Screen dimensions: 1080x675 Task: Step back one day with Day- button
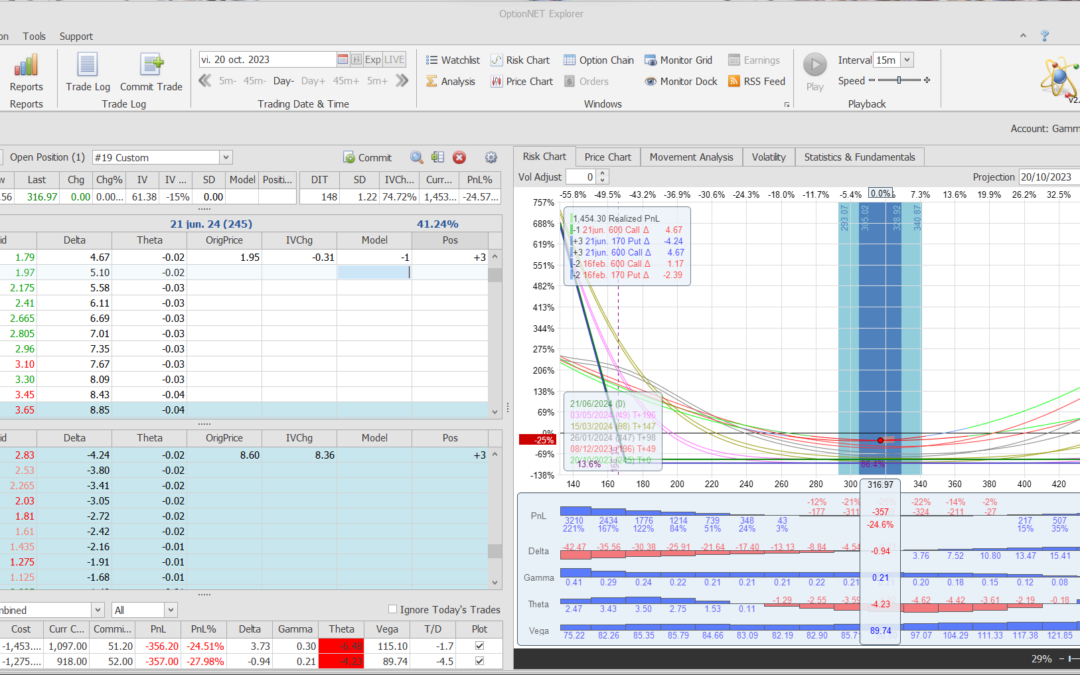283,81
